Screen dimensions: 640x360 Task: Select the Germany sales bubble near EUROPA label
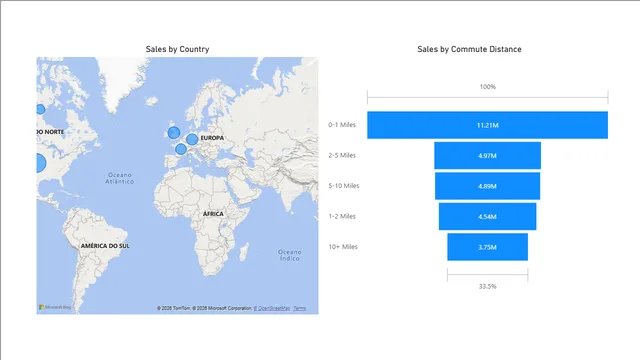click(x=192, y=140)
